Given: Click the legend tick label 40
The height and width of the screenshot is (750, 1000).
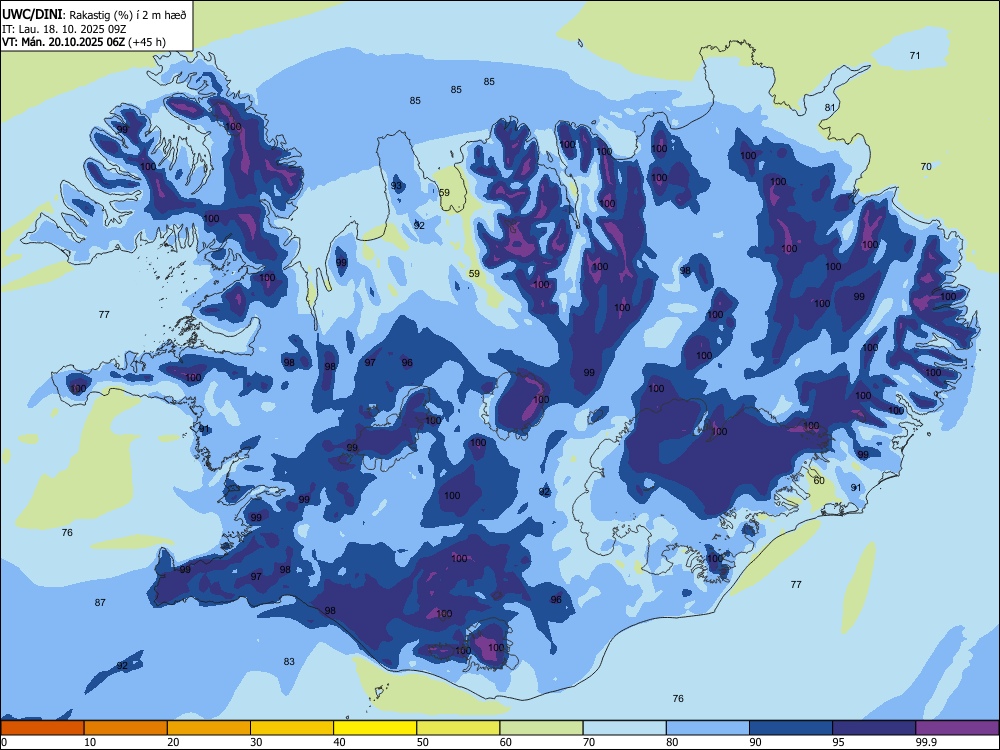Looking at the screenshot, I should pyautogui.click(x=339, y=742).
